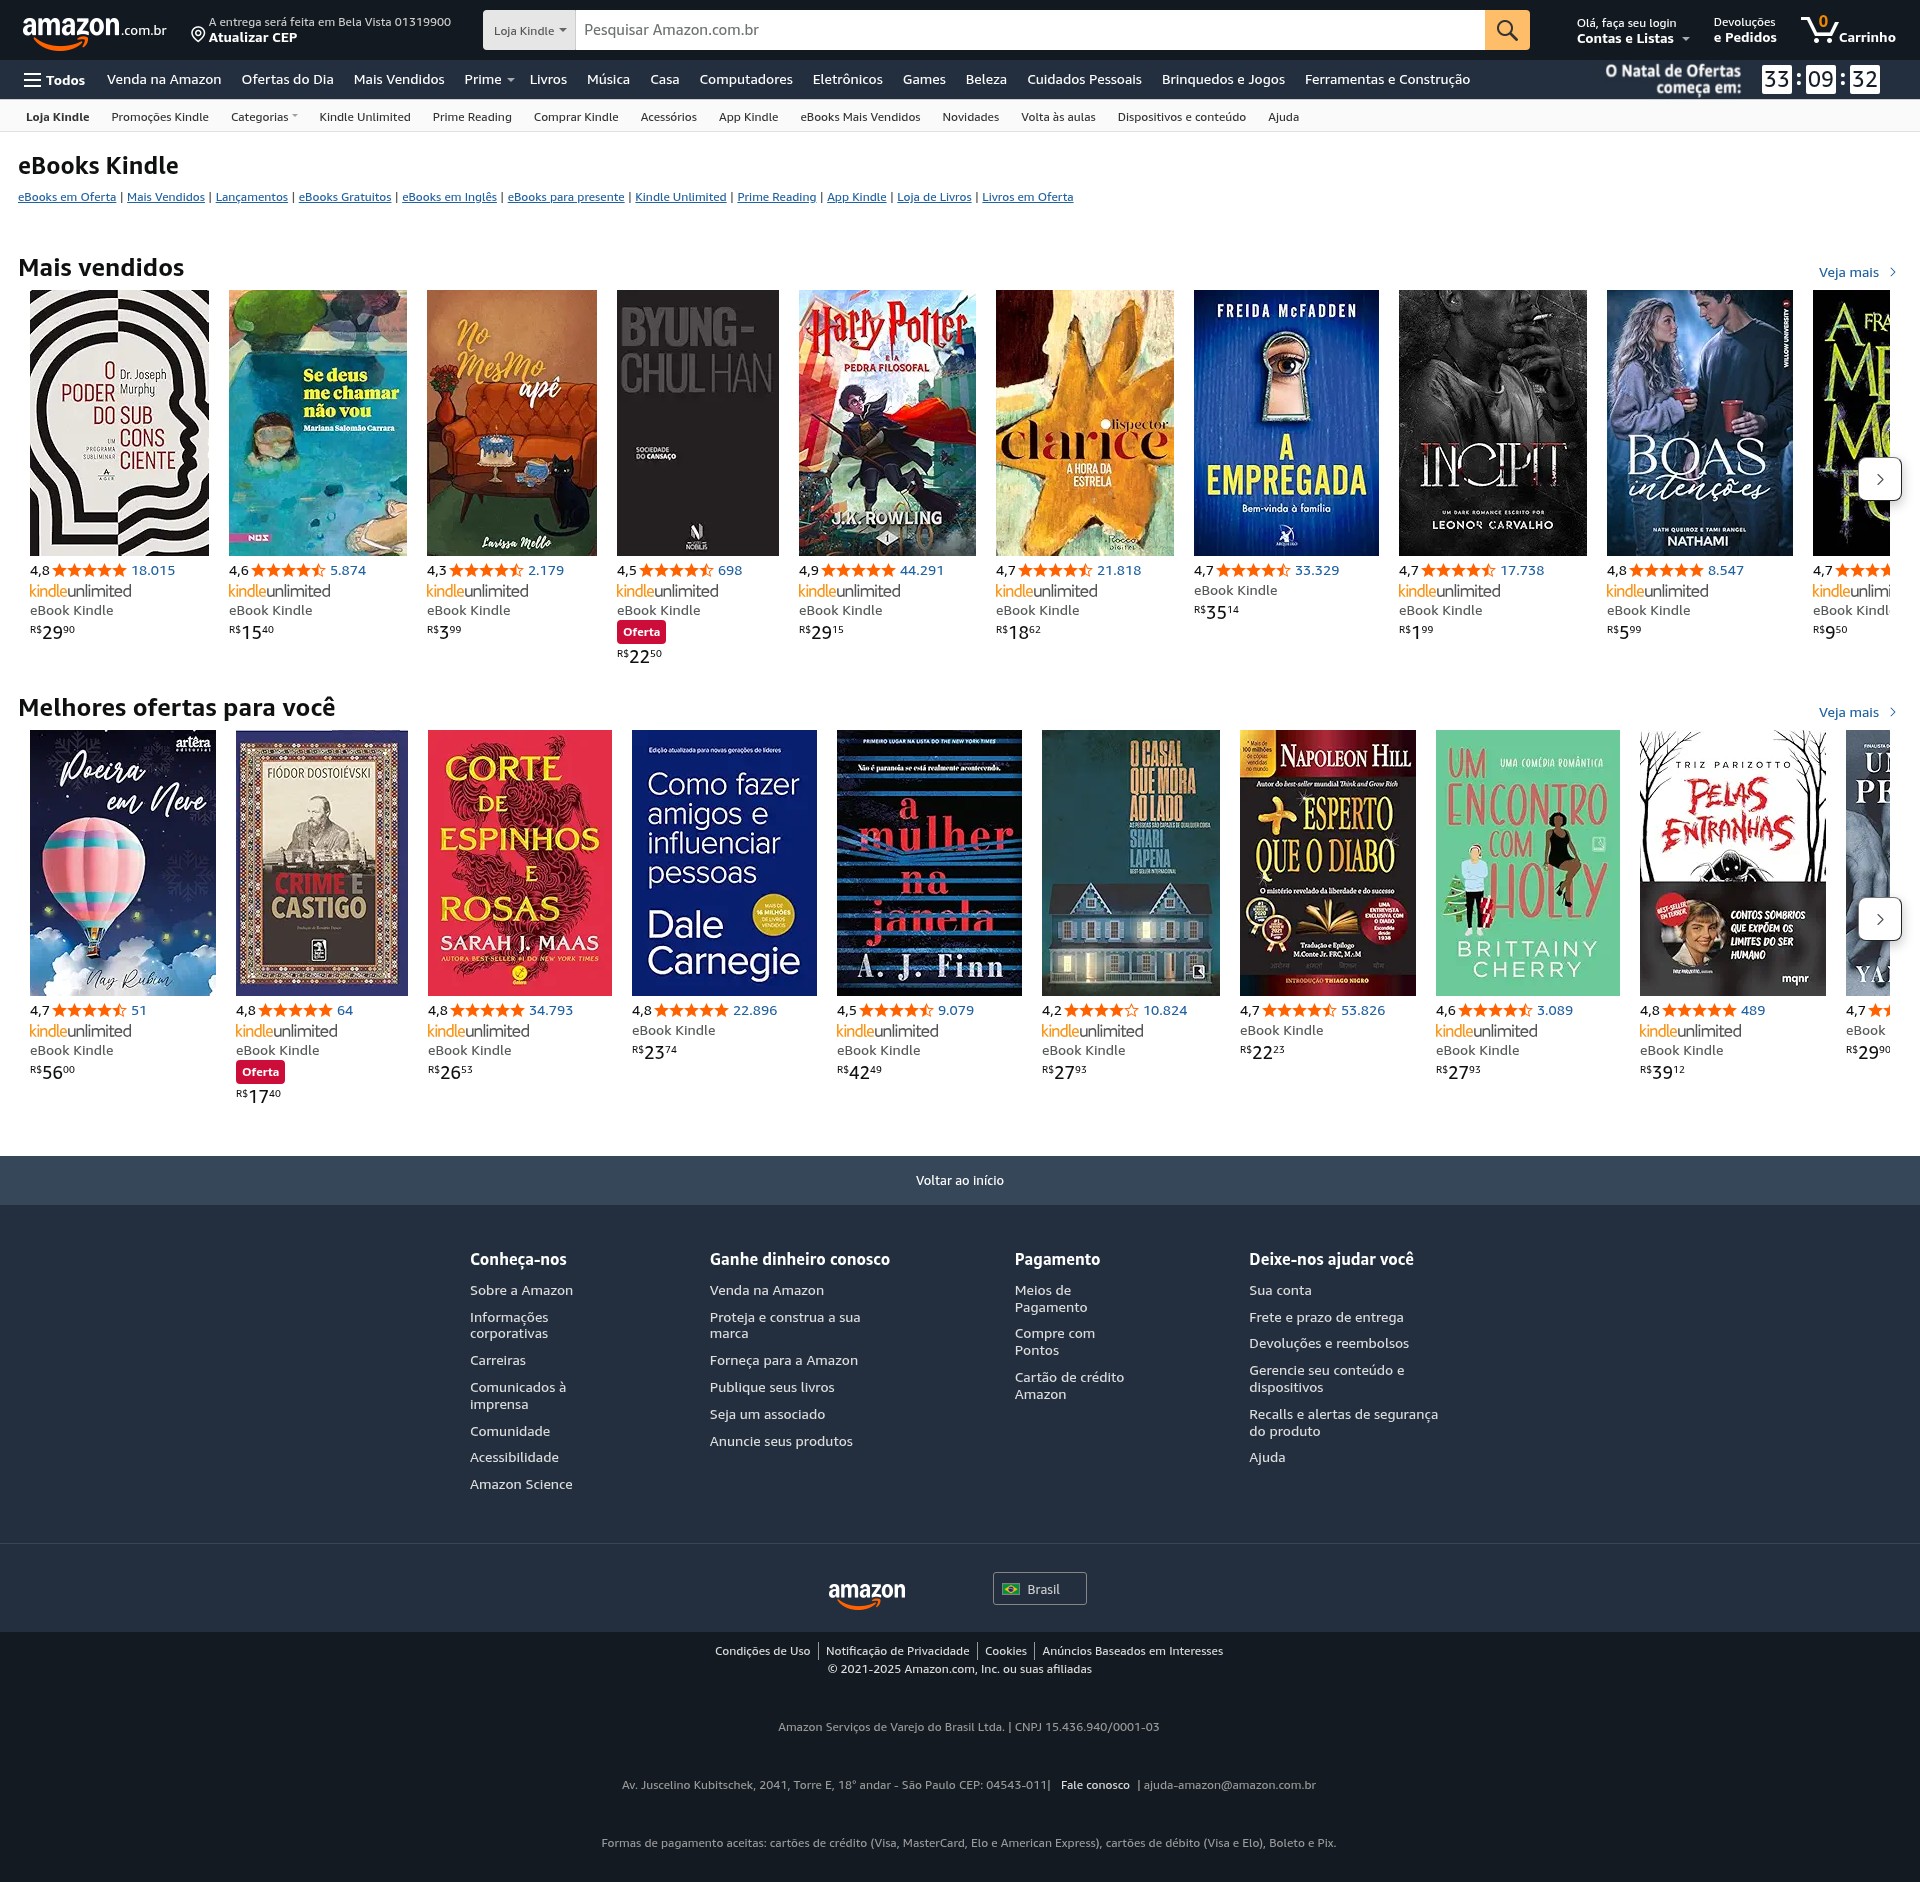Open Publique seus livros footer link
The height and width of the screenshot is (1882, 1920).
pyautogui.click(x=772, y=1388)
